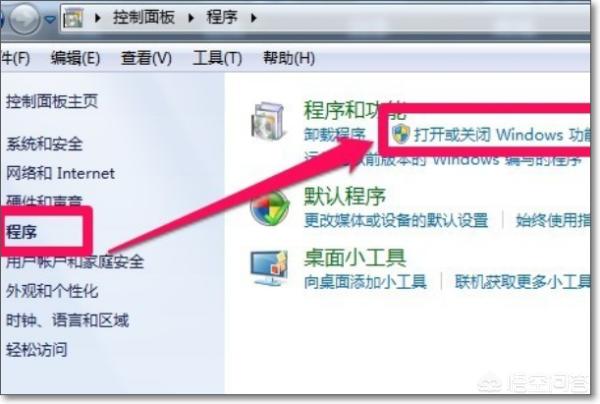Open 打开或关闭 Windows 功能 link
This screenshot has height=404, width=600.
pyautogui.click(x=502, y=135)
